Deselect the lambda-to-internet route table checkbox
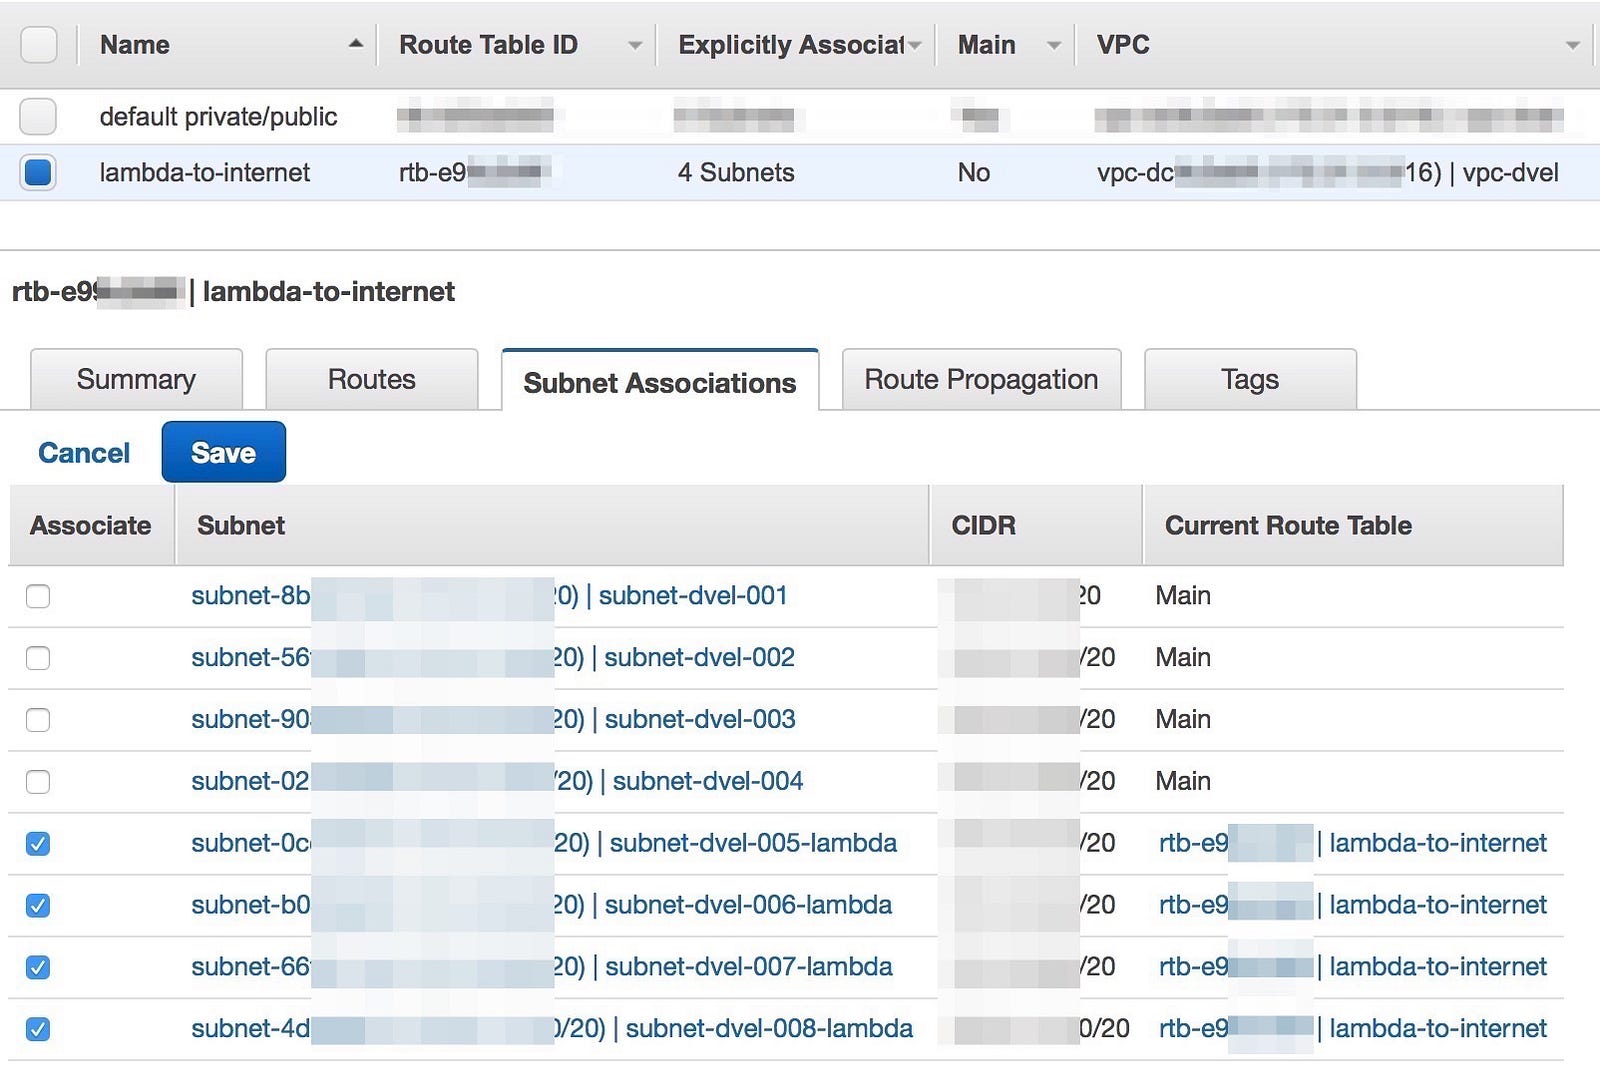Image resolution: width=1600 pixels, height=1073 pixels. click(x=38, y=172)
